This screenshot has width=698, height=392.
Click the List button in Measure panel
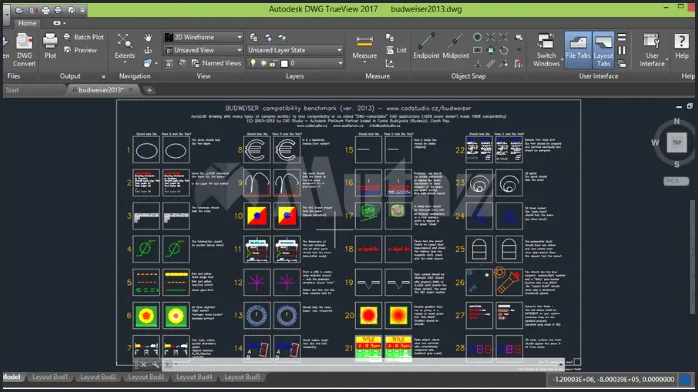396,50
